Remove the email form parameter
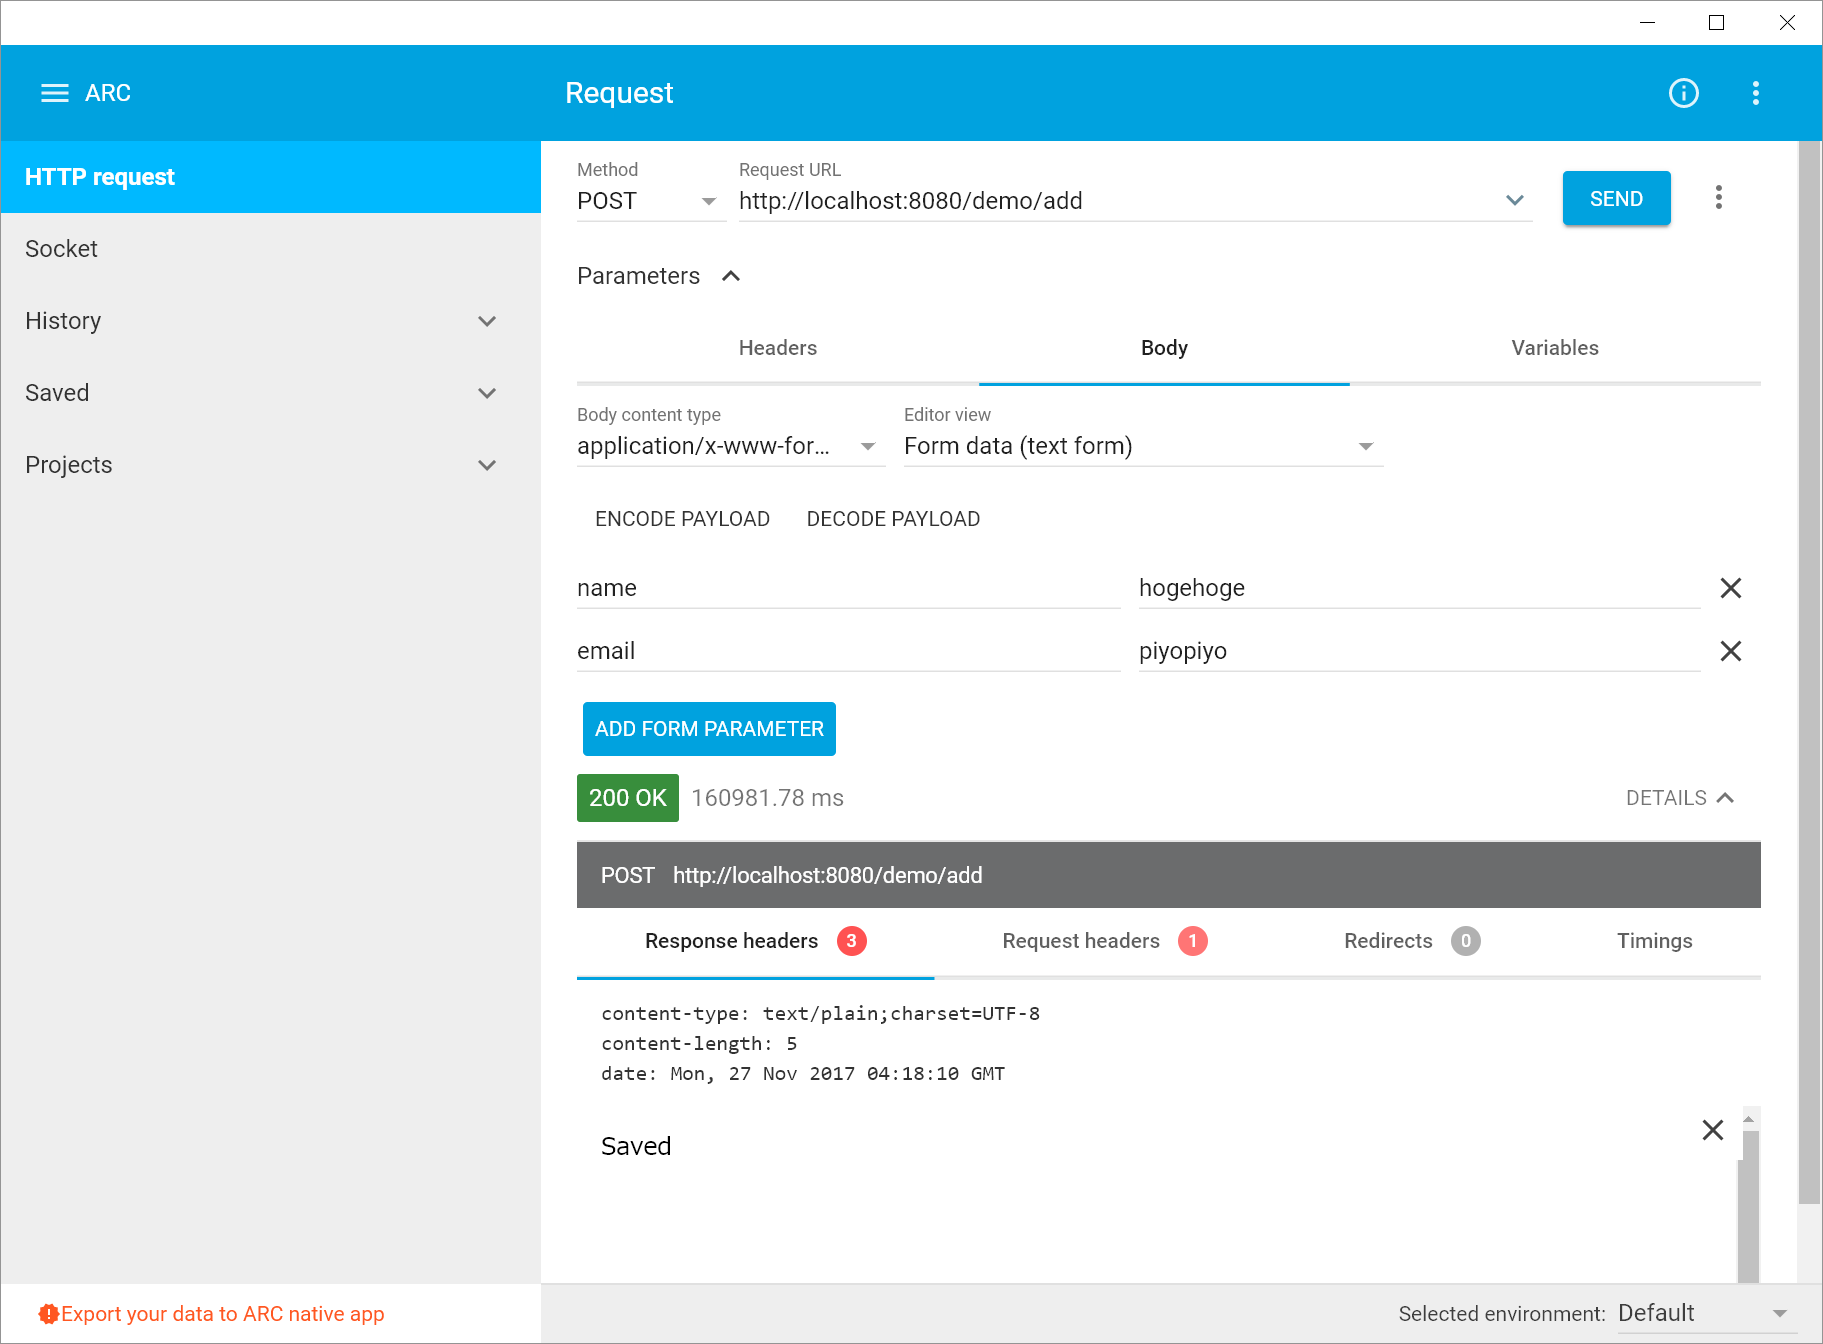1823x1344 pixels. (1730, 651)
